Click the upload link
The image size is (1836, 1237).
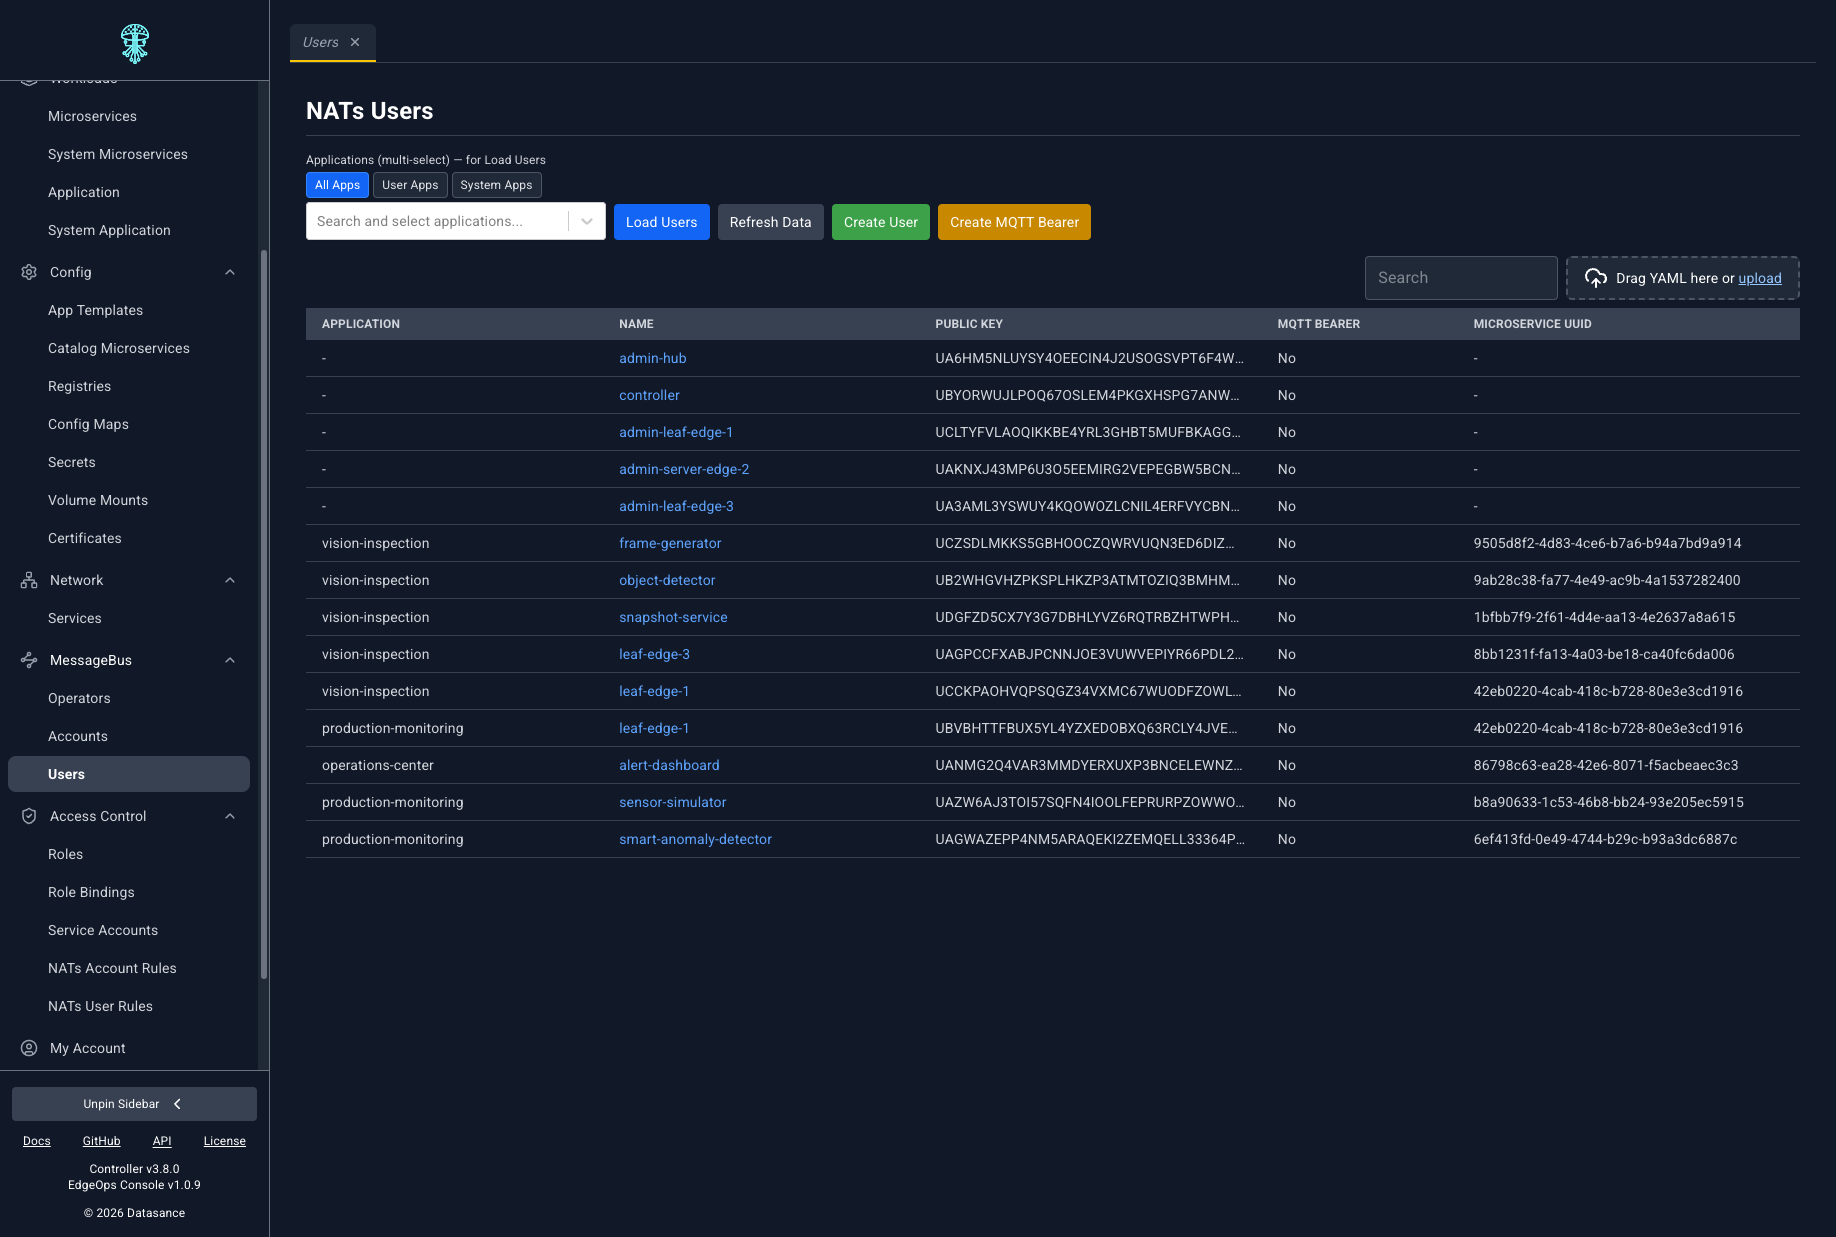tap(1760, 278)
